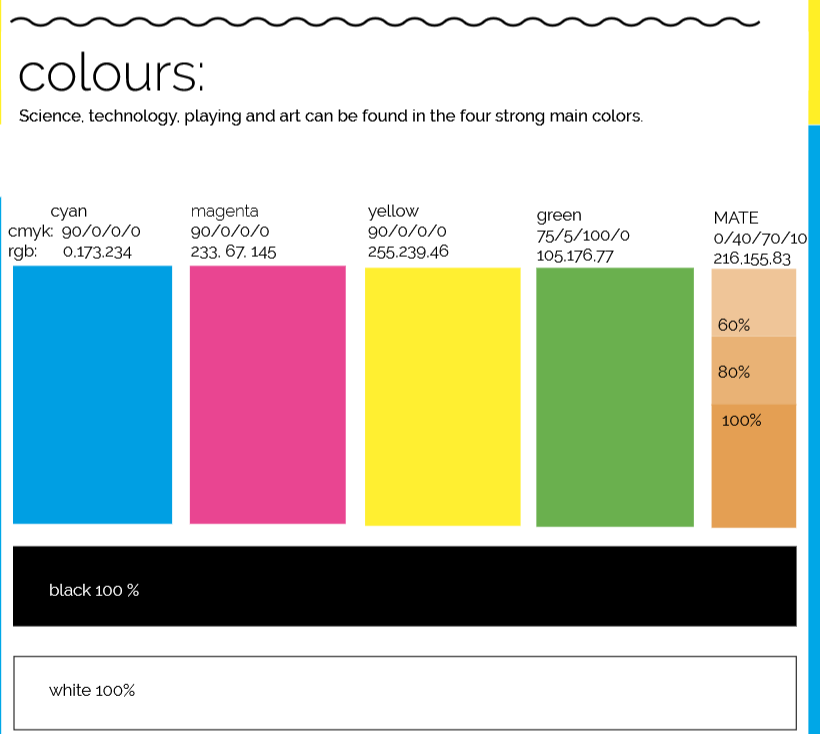Screen dimensions: 820x734
Task: Click the wavy line above the heading
Action: click(390, 21)
